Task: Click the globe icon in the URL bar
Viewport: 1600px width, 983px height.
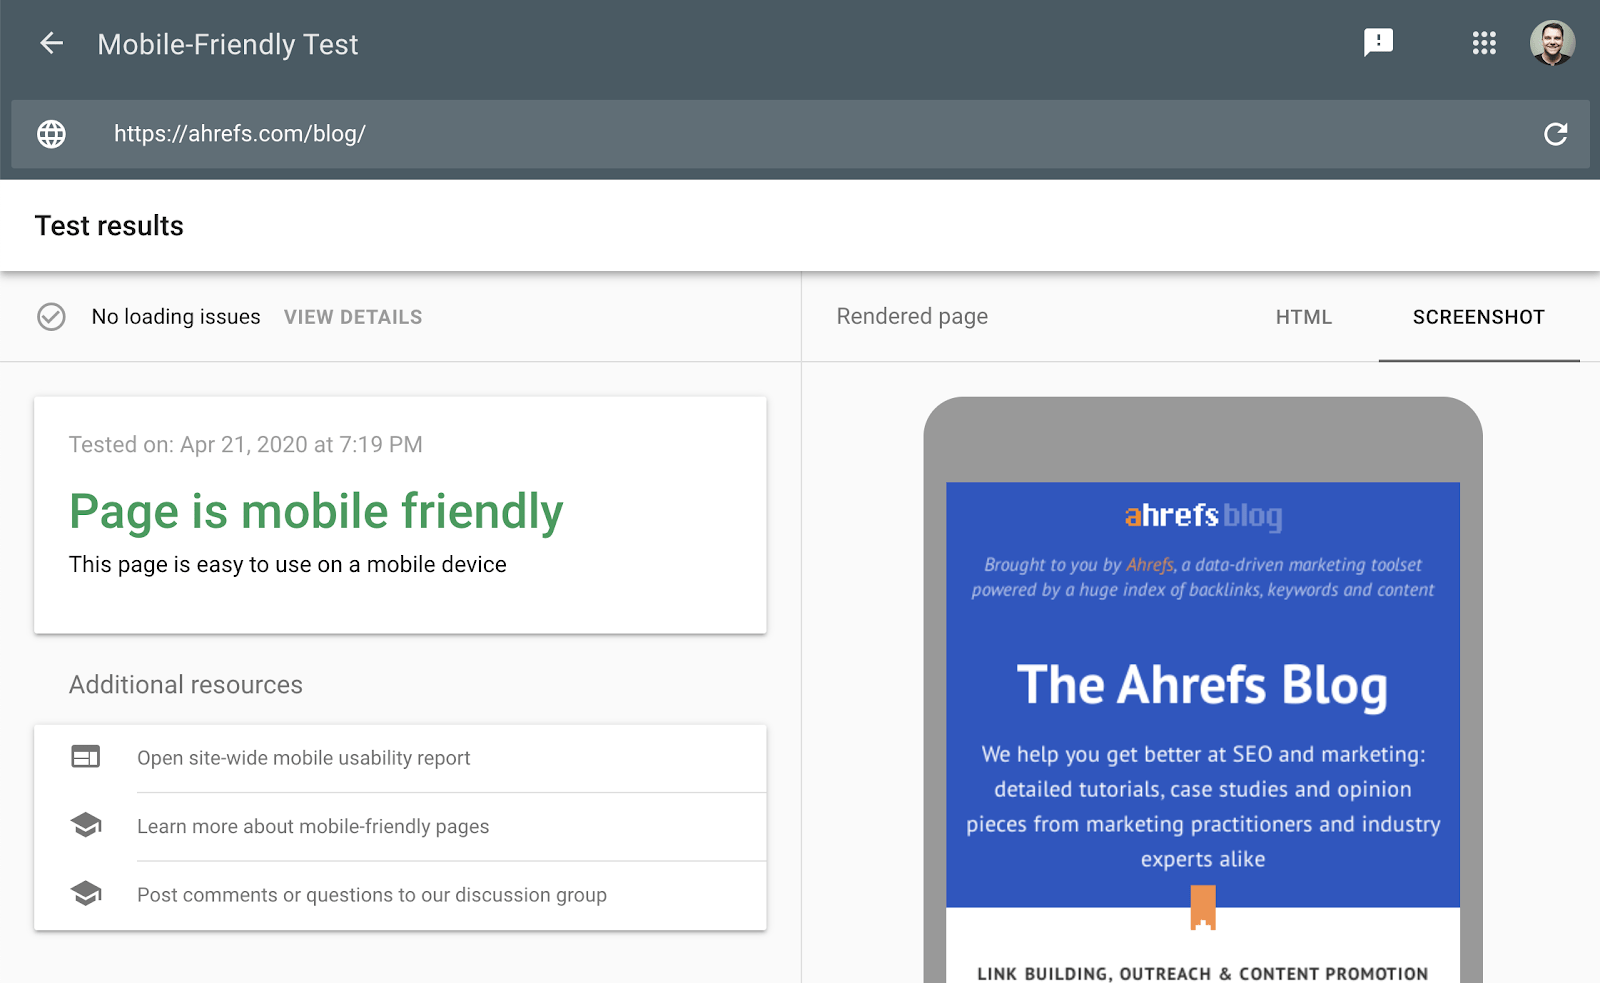Action: (x=51, y=133)
